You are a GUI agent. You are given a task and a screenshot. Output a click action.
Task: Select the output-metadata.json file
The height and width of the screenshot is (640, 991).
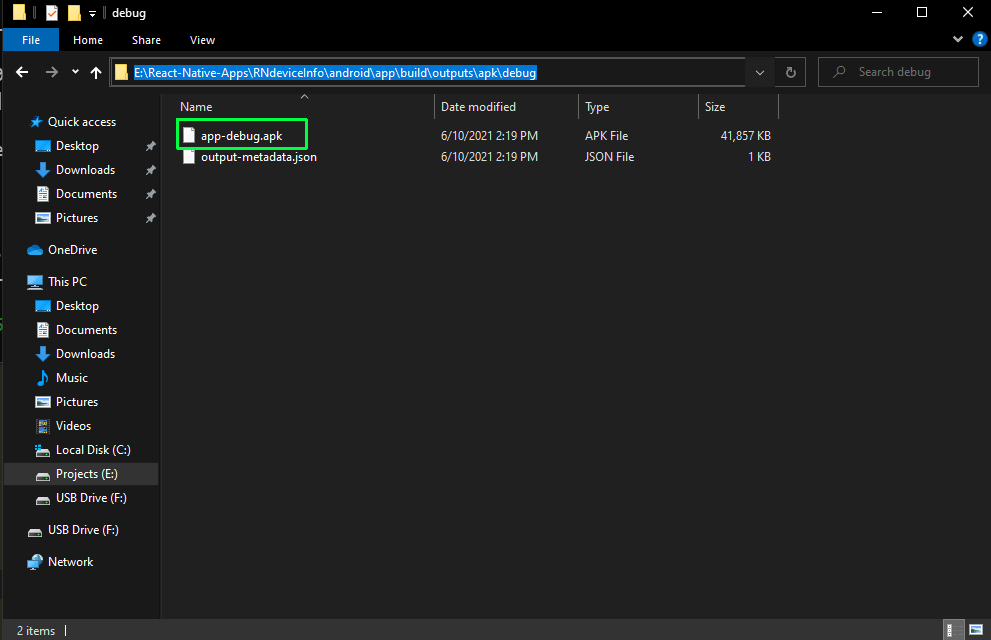click(x=258, y=157)
